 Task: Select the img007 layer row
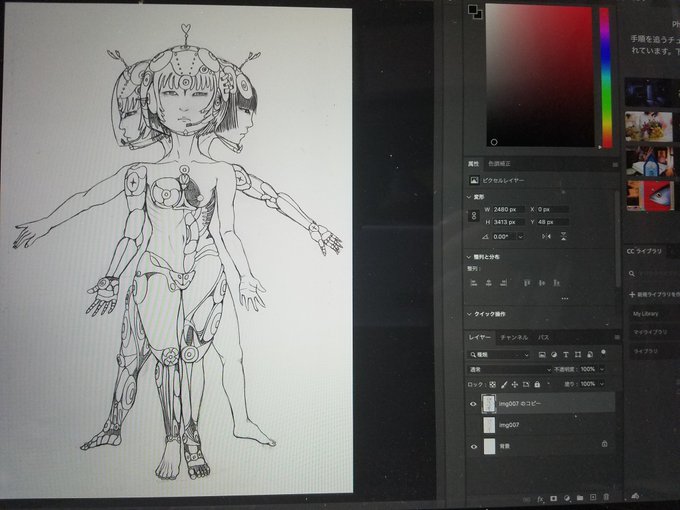click(540, 425)
